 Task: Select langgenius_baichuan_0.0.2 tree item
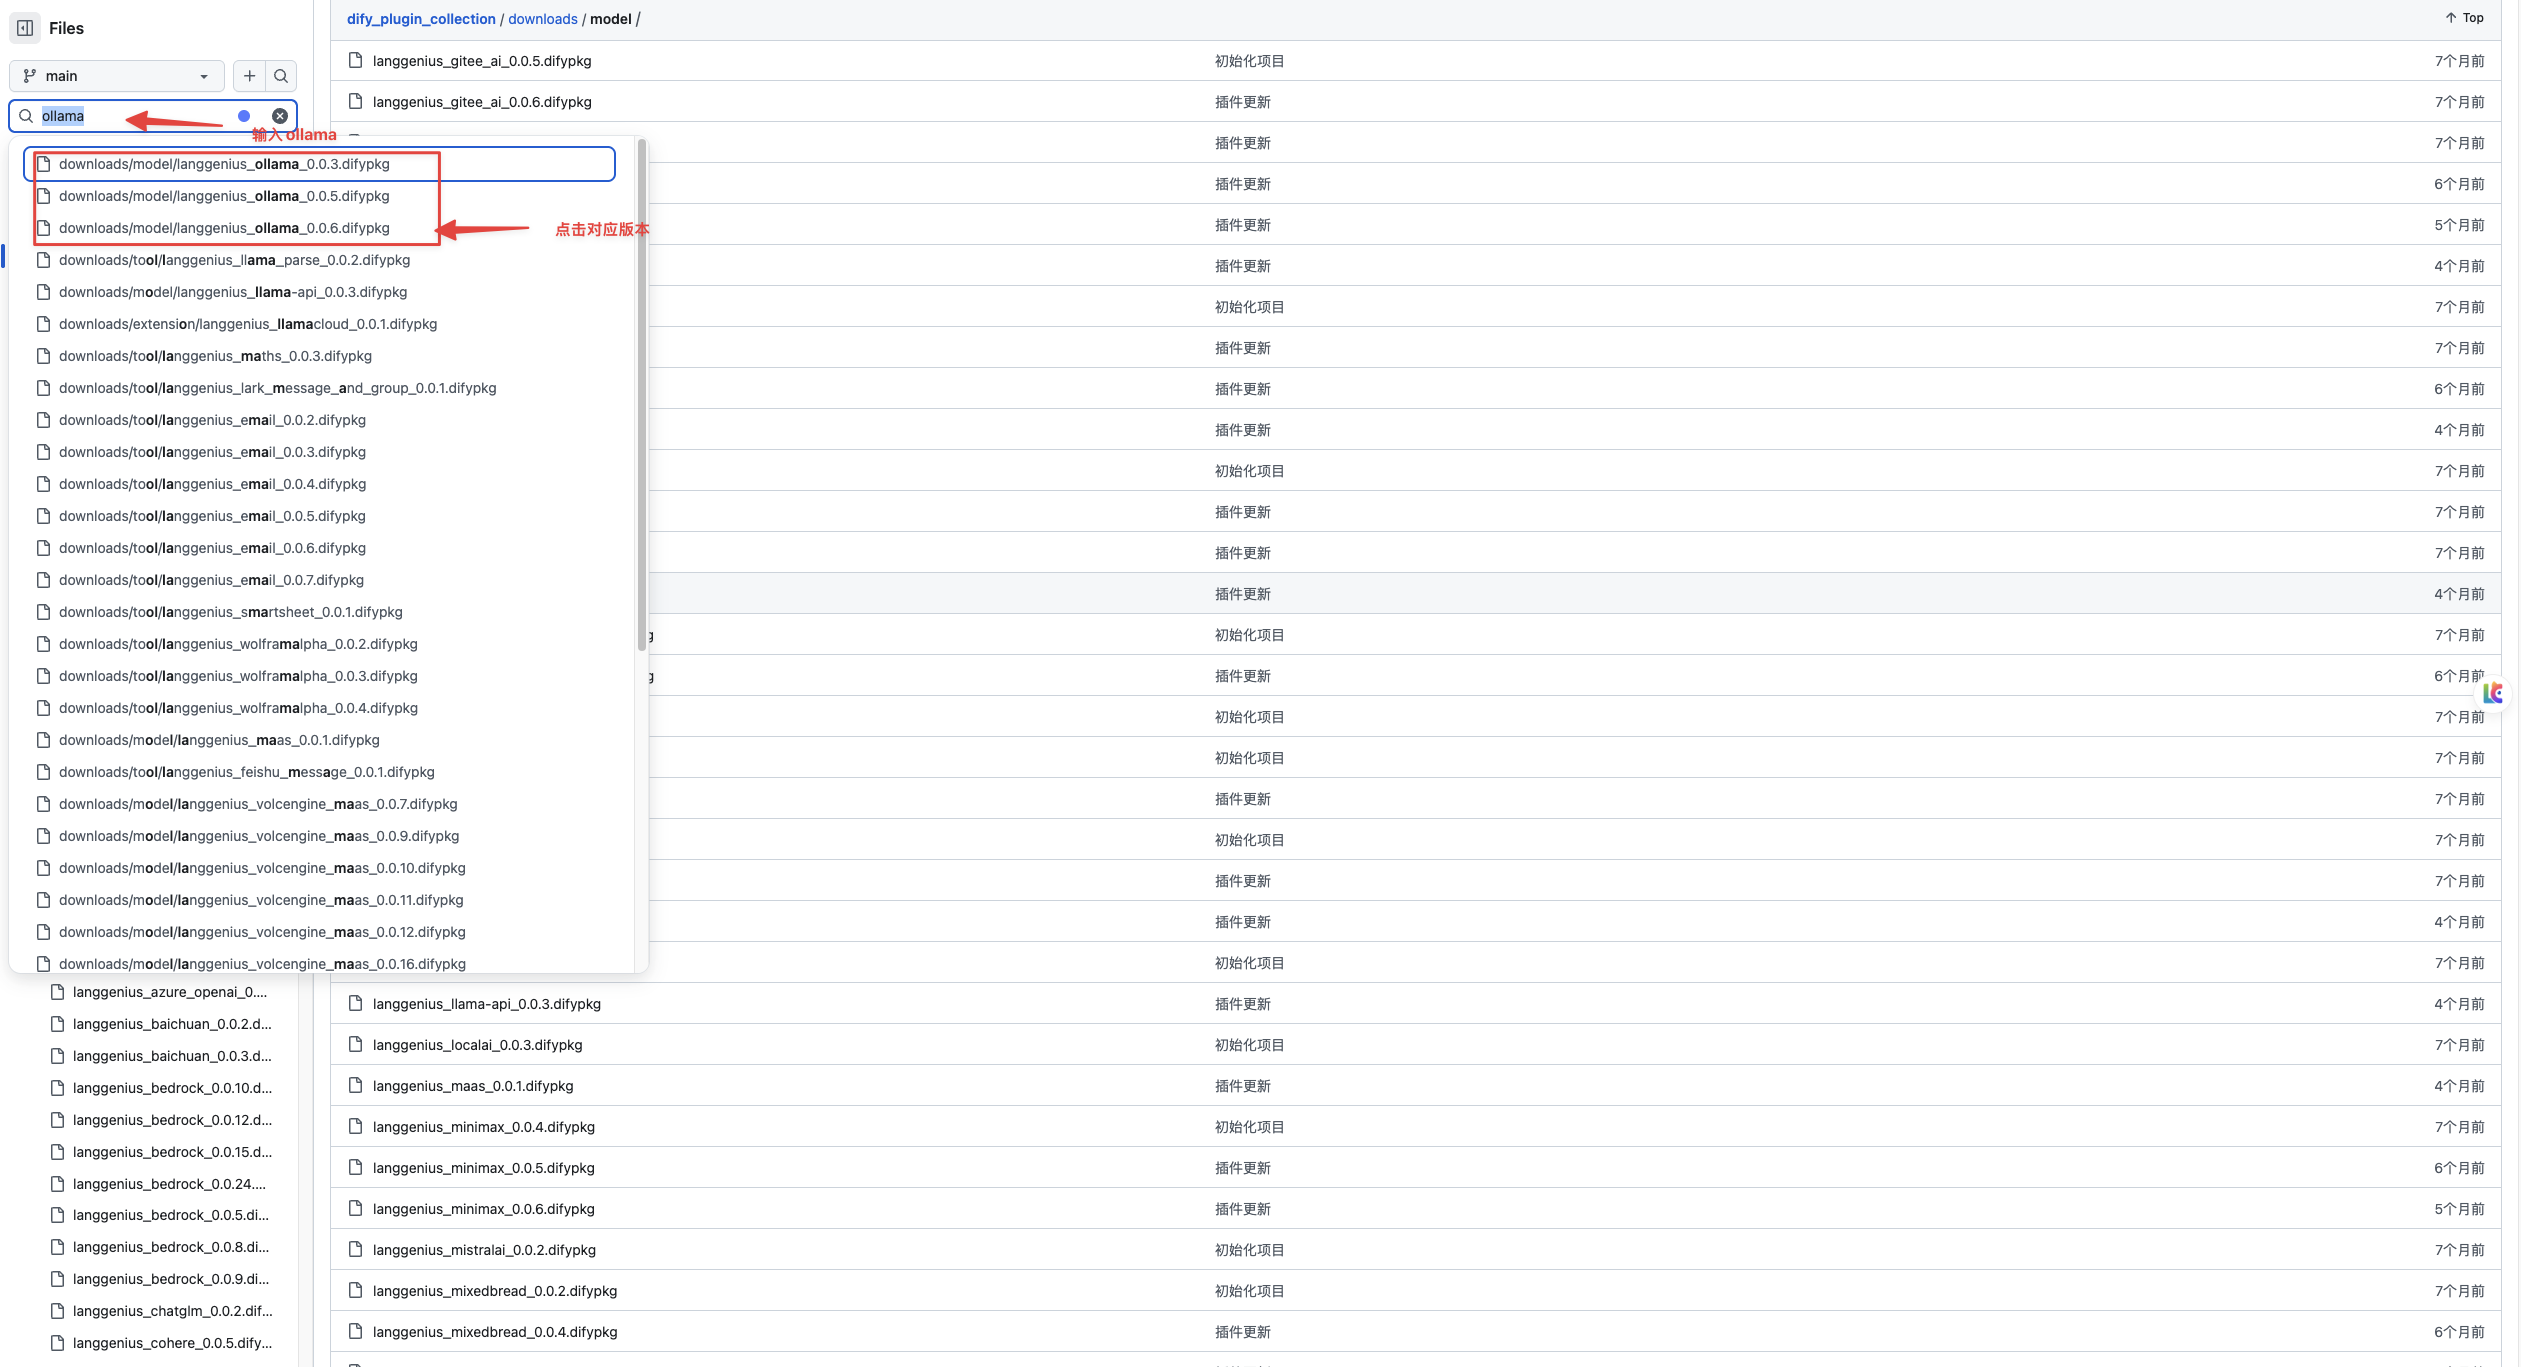pos(172,1024)
